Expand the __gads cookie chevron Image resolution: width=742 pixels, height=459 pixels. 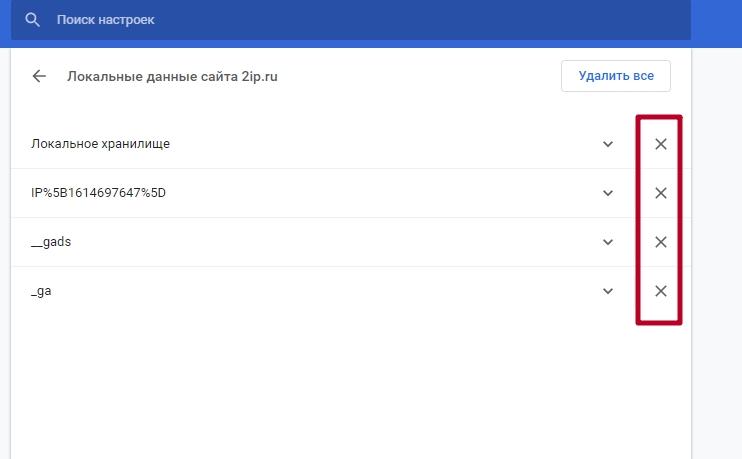(x=608, y=242)
